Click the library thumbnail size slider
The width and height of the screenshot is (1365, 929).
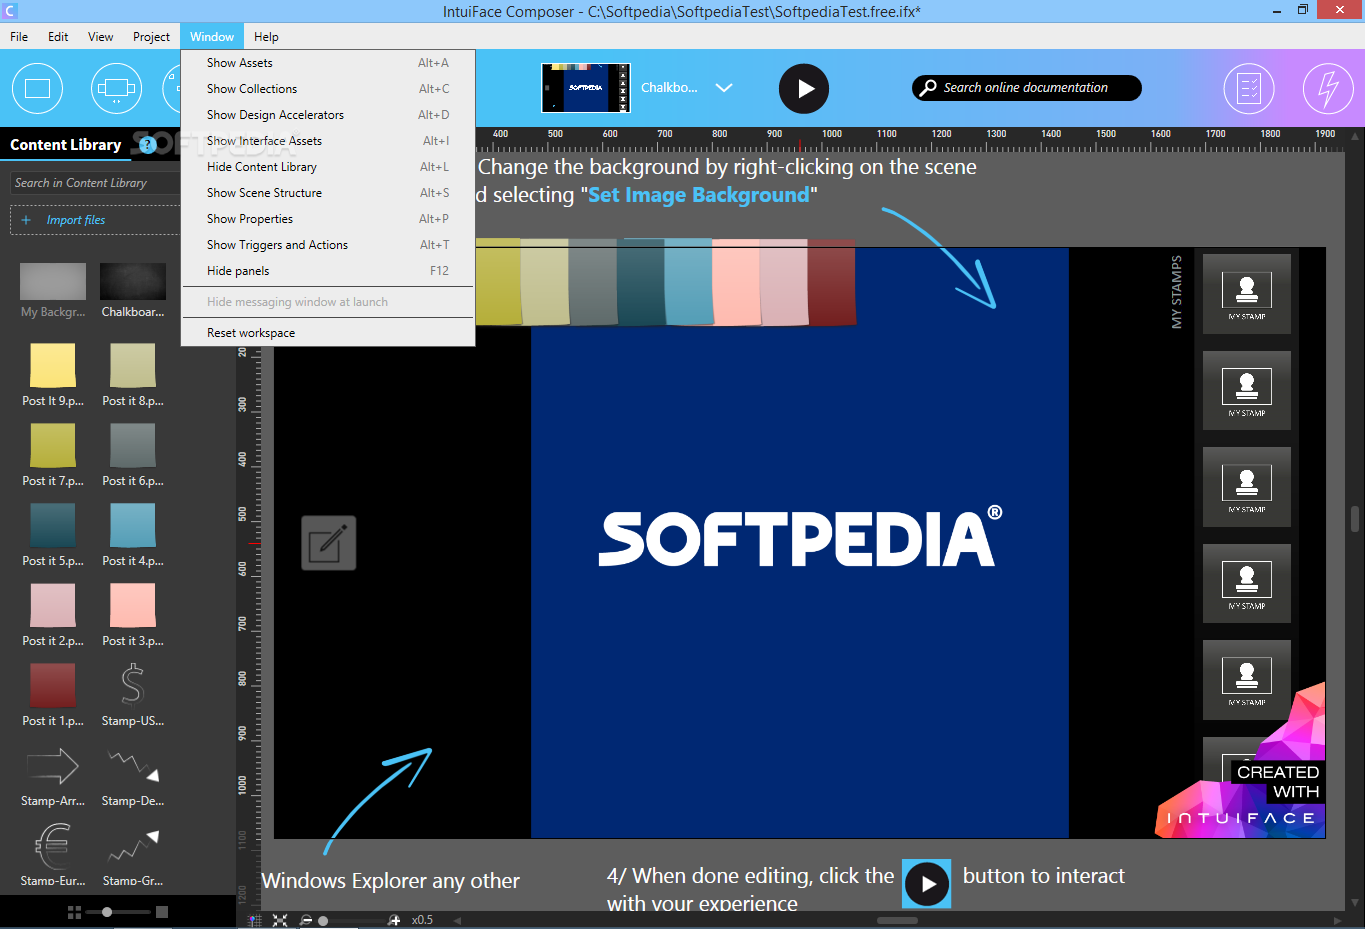click(118, 912)
